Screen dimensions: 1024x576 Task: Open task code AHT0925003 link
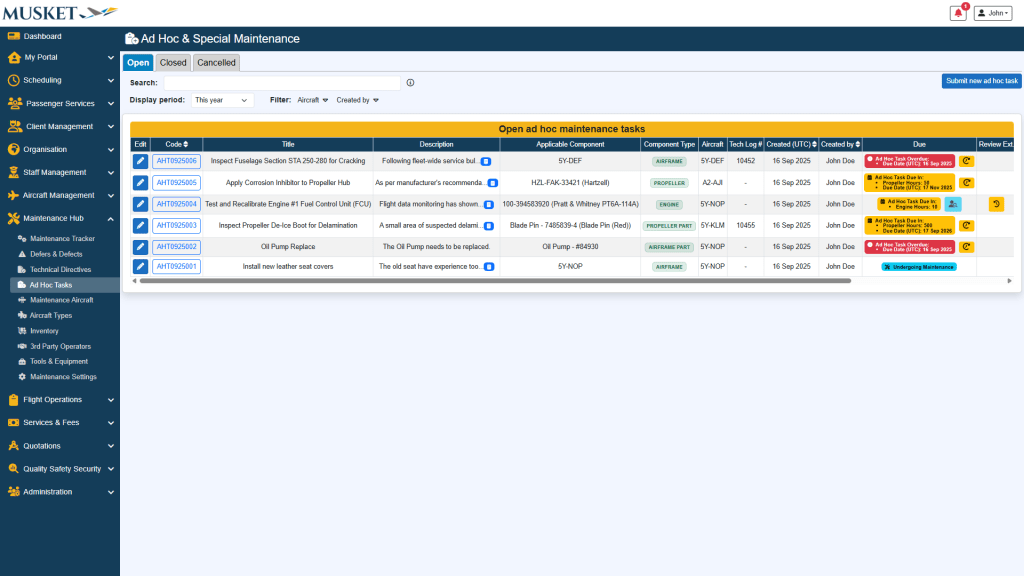[x=176, y=225]
